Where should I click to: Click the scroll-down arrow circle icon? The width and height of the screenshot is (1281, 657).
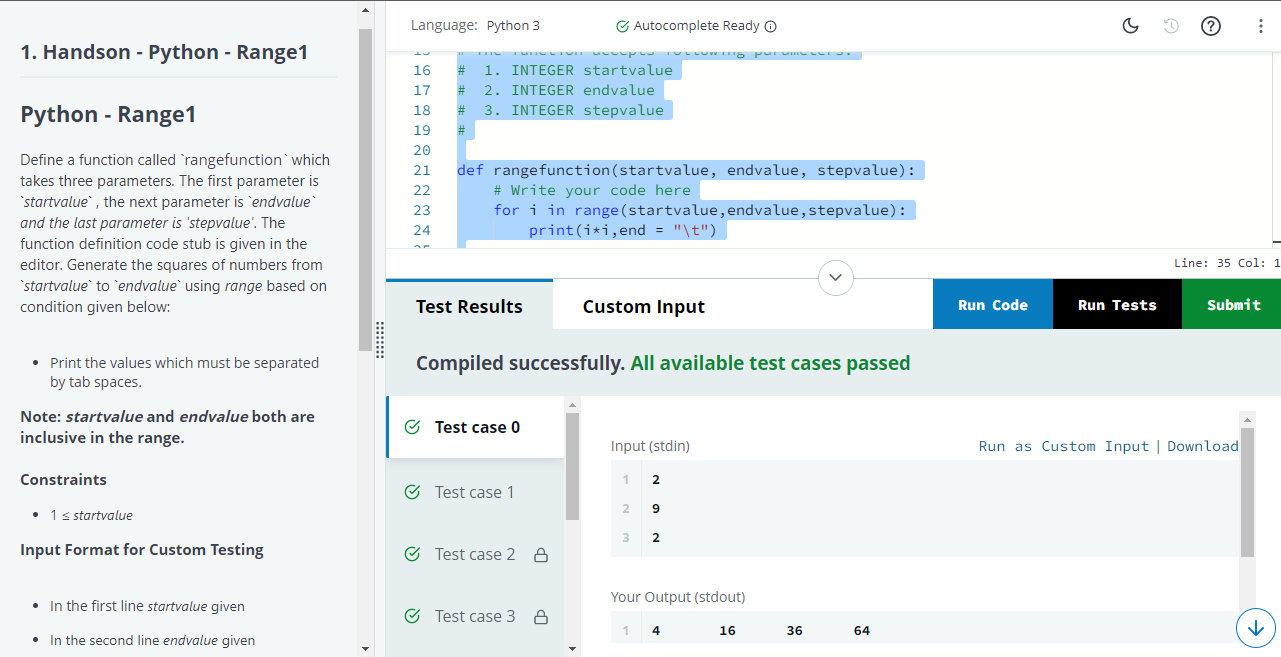1256,627
